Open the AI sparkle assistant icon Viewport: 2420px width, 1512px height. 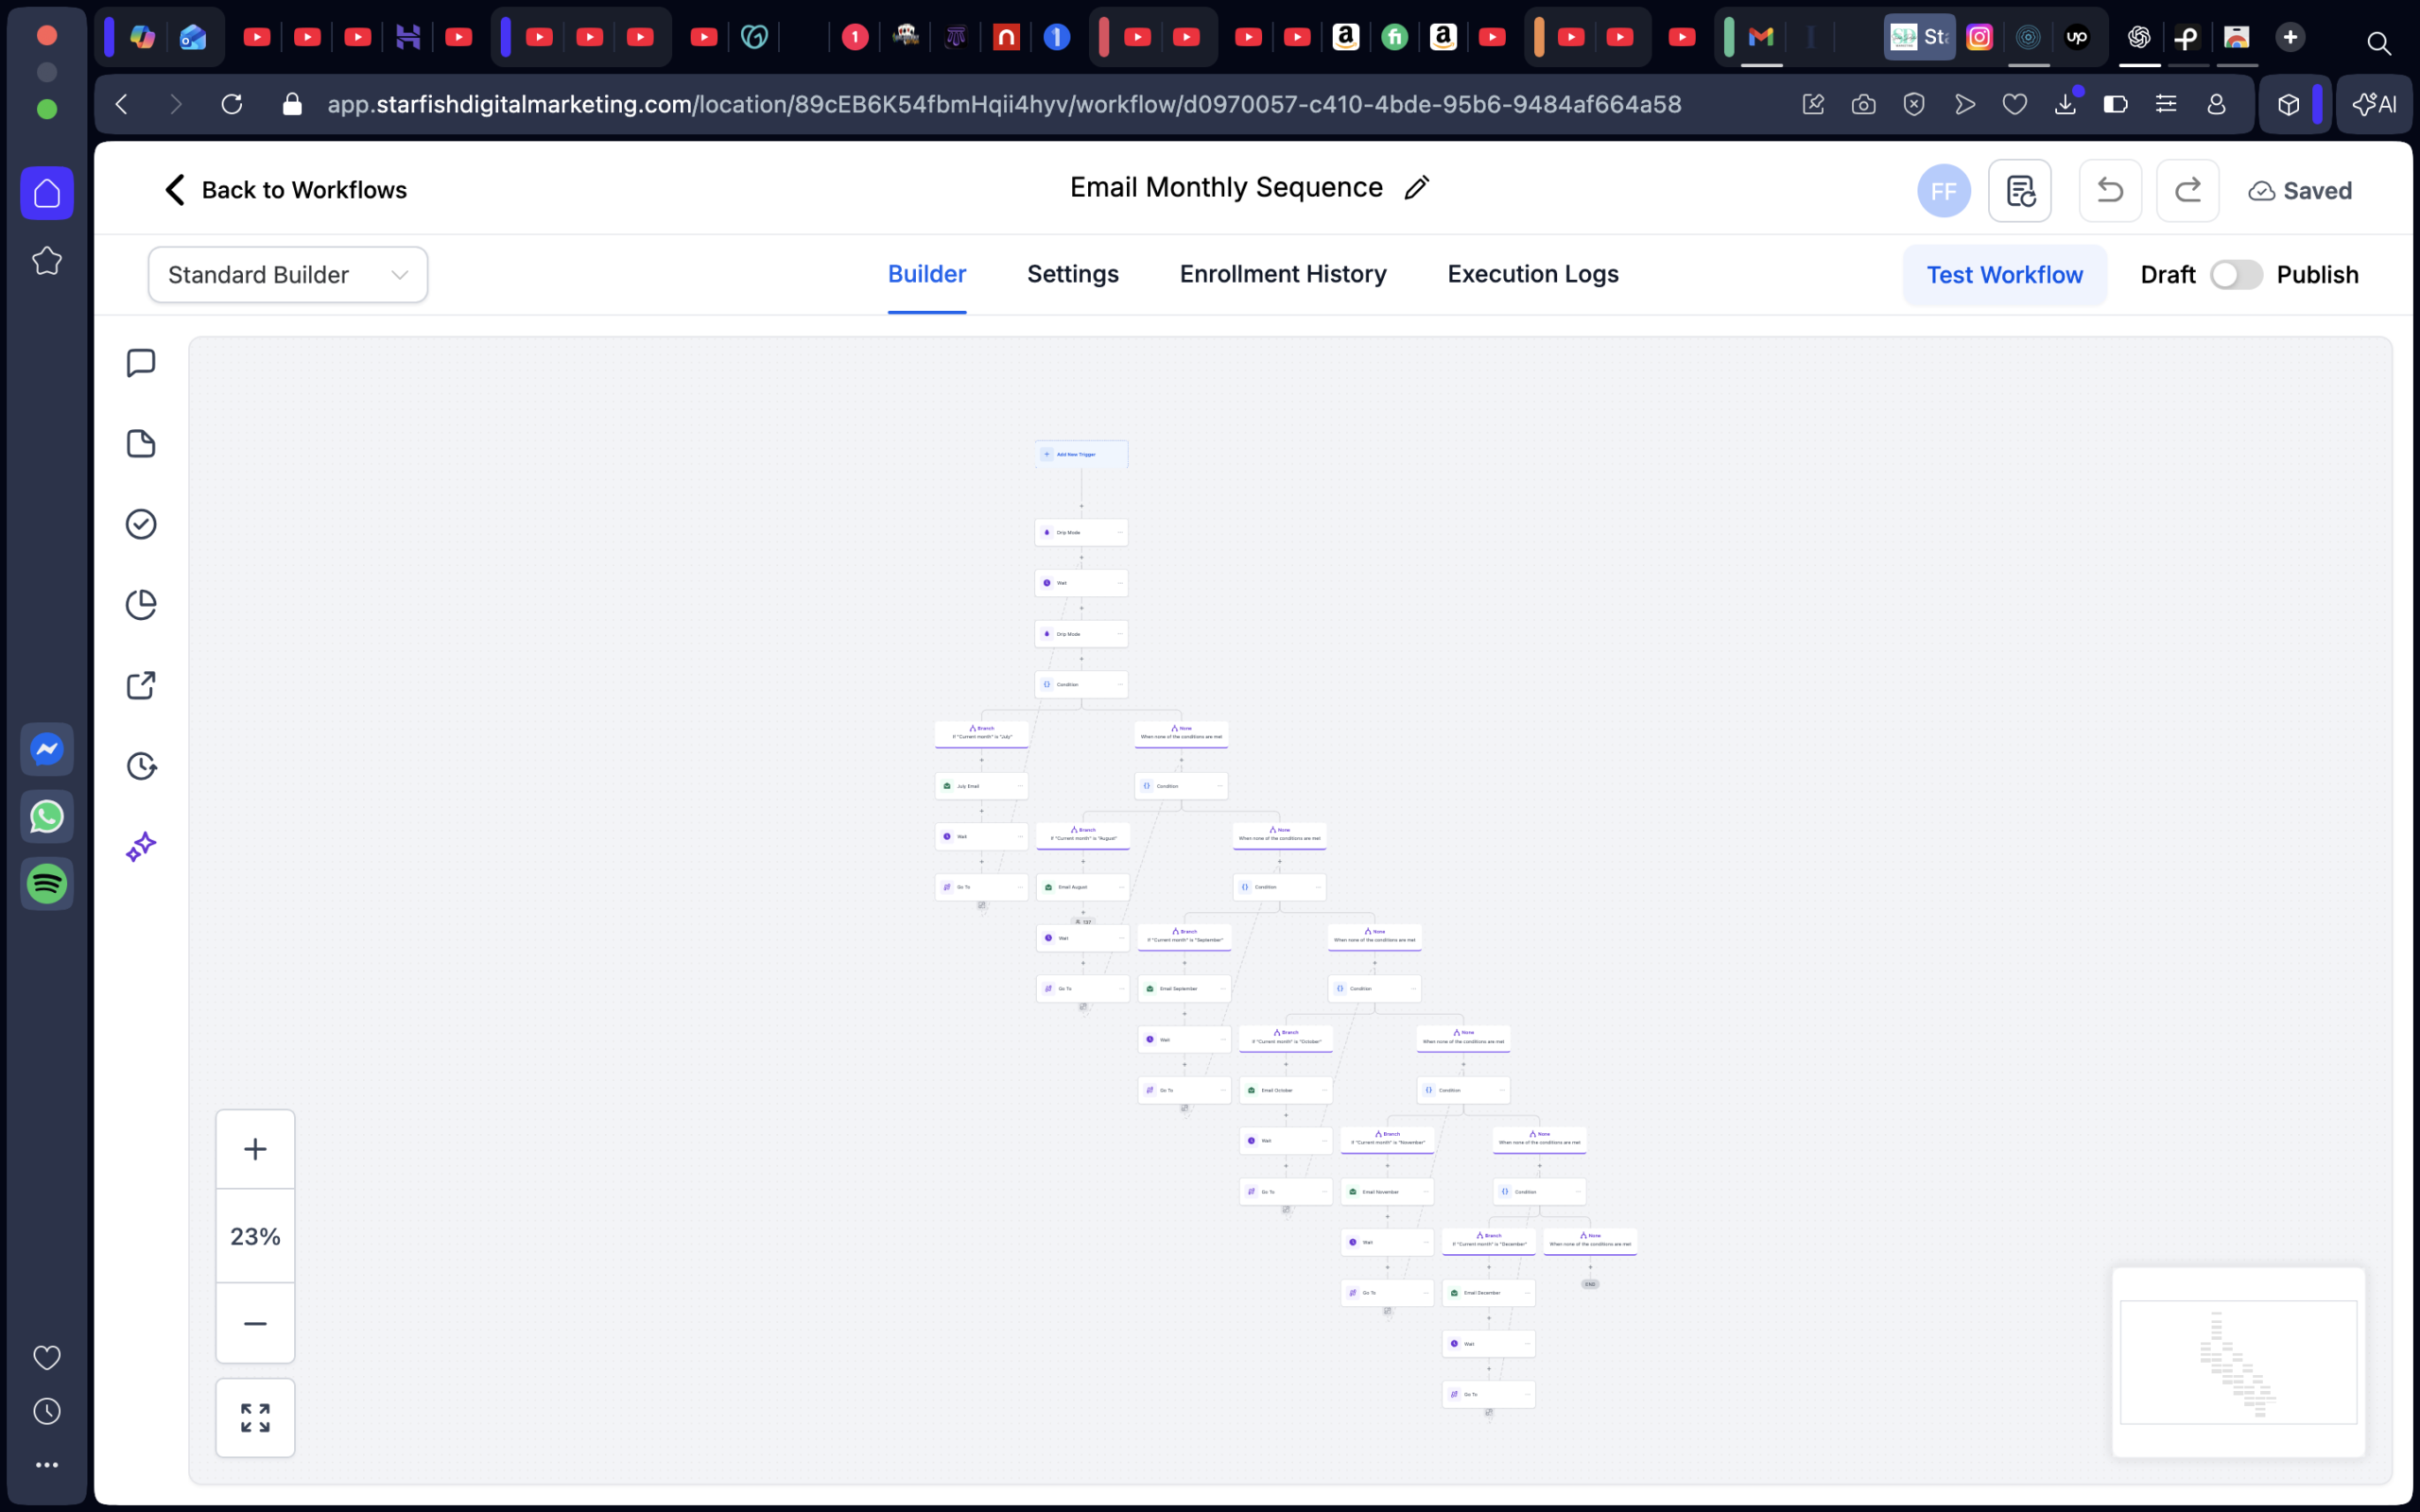click(x=141, y=847)
